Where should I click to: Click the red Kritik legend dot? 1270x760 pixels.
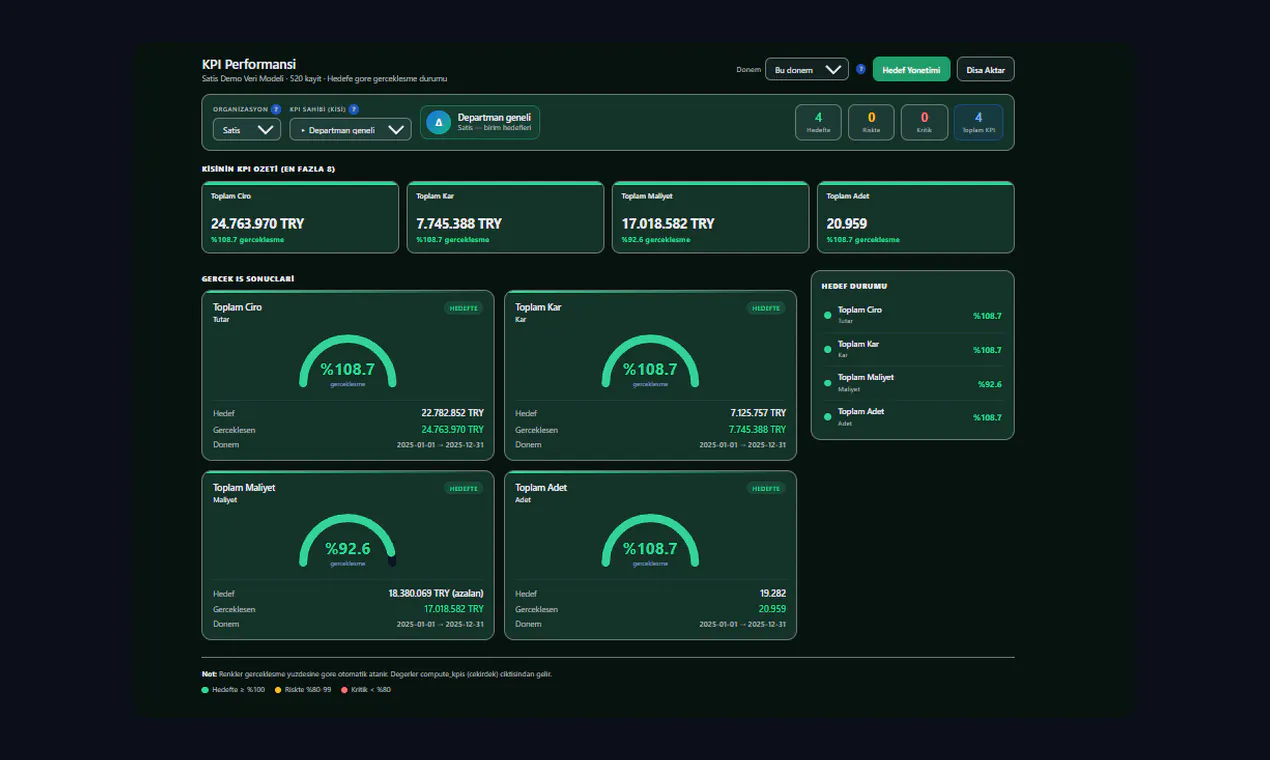(345, 690)
